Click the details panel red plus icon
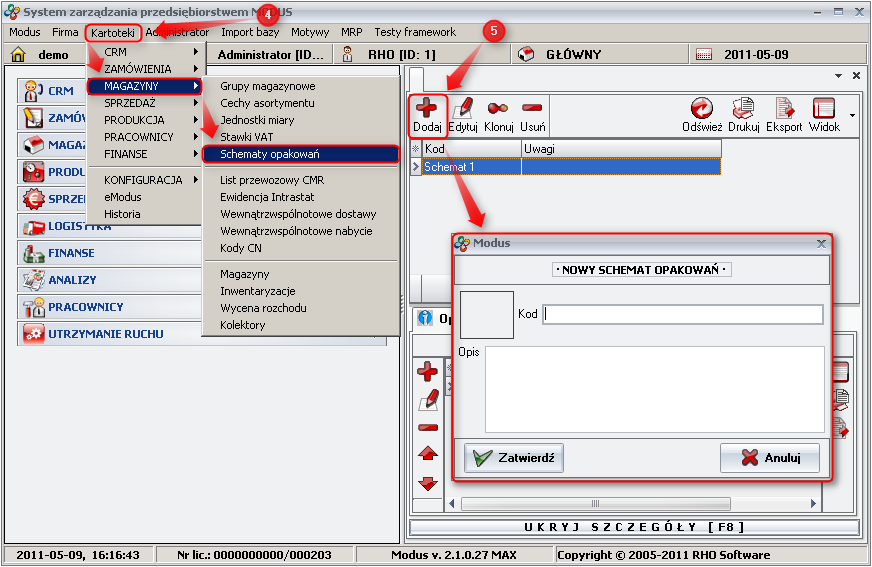The height and width of the screenshot is (567, 872). pos(427,371)
